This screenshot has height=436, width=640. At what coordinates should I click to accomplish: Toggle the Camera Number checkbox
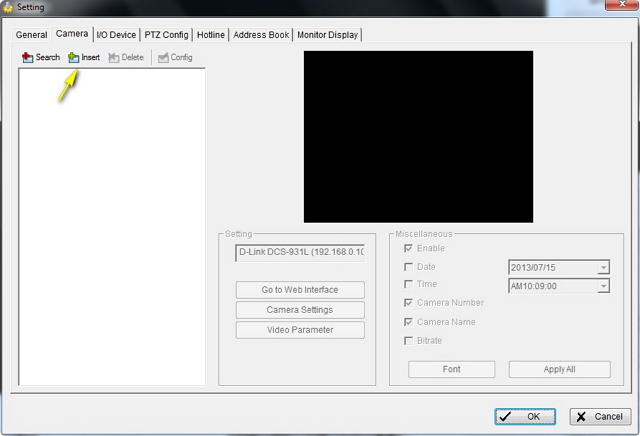(x=408, y=303)
